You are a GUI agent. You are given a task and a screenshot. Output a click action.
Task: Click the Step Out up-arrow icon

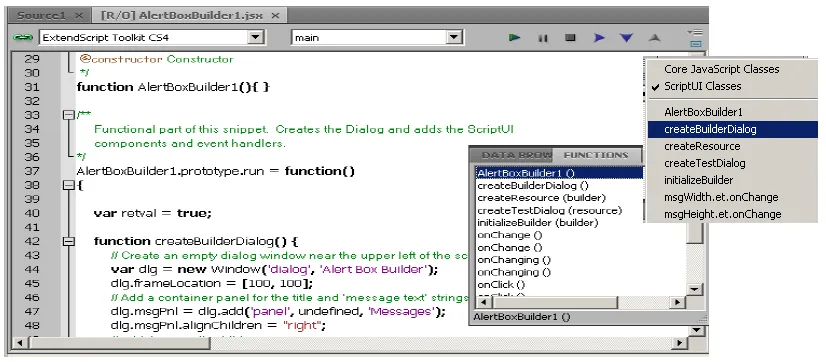[654, 37]
